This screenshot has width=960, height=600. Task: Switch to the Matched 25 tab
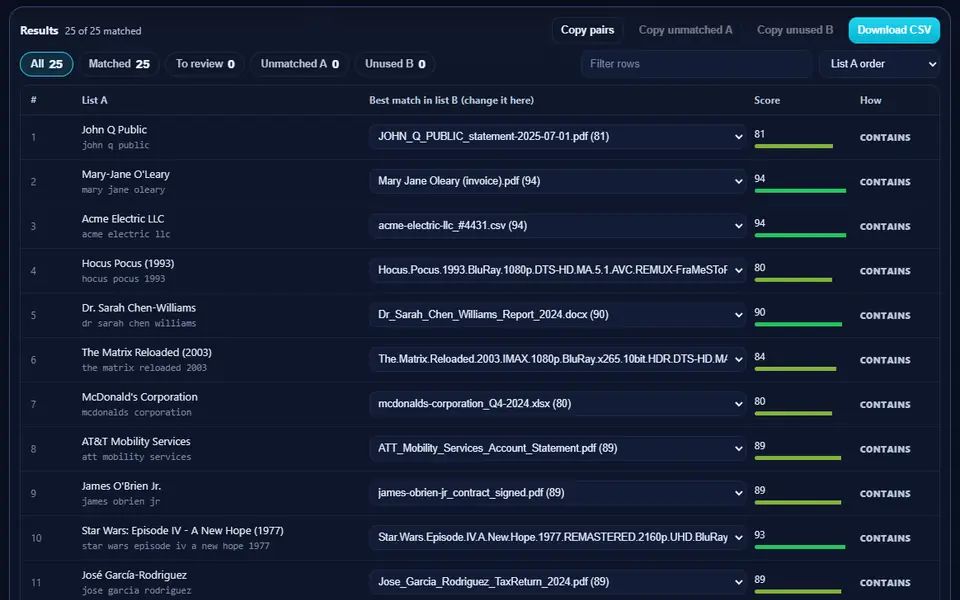tap(119, 64)
